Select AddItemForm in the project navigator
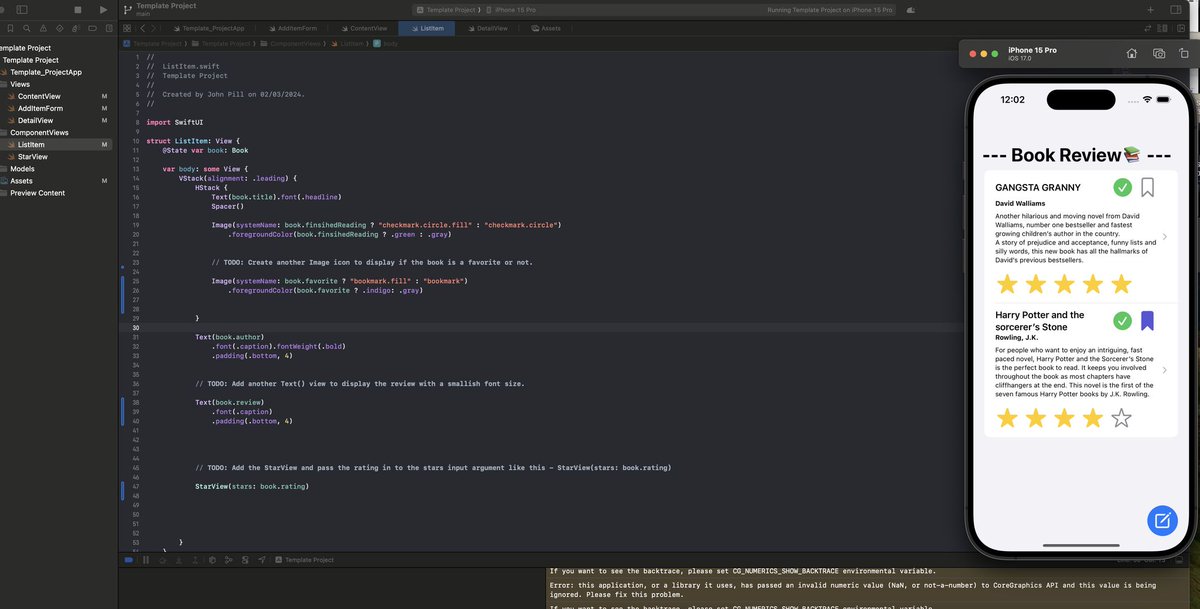Image resolution: width=1200 pixels, height=609 pixels. tap(40, 108)
